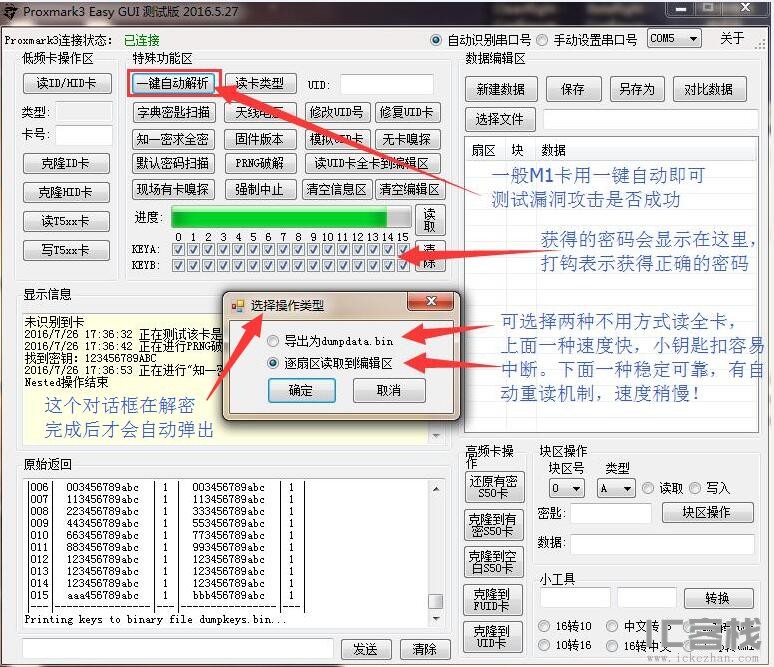Select the 写入 radio in 块区操作
This screenshot has width=774, height=667.
click(x=695, y=488)
